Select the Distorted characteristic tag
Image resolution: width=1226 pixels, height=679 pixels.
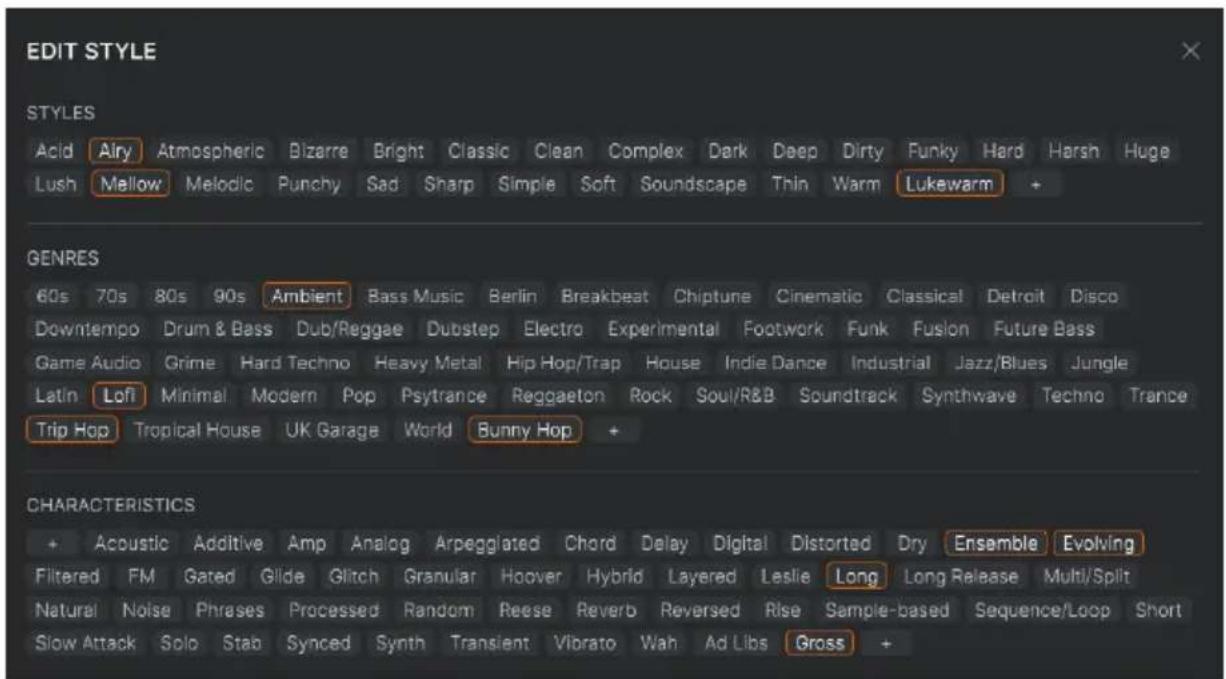pyautogui.click(x=833, y=544)
